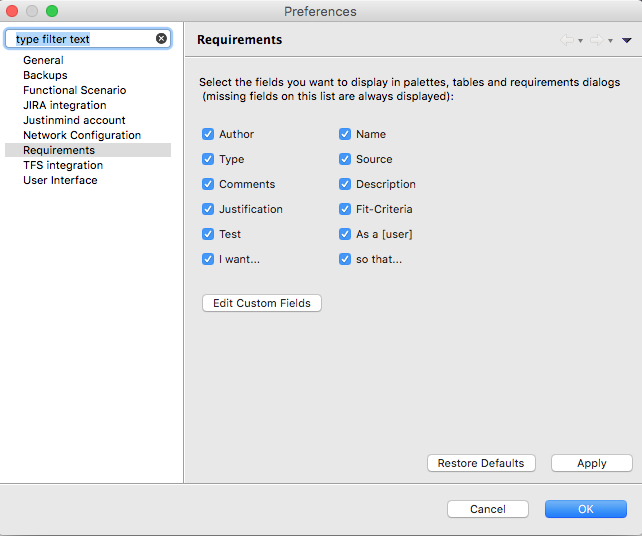Go to Network Configuration settings
This screenshot has width=642, height=536.
point(82,135)
